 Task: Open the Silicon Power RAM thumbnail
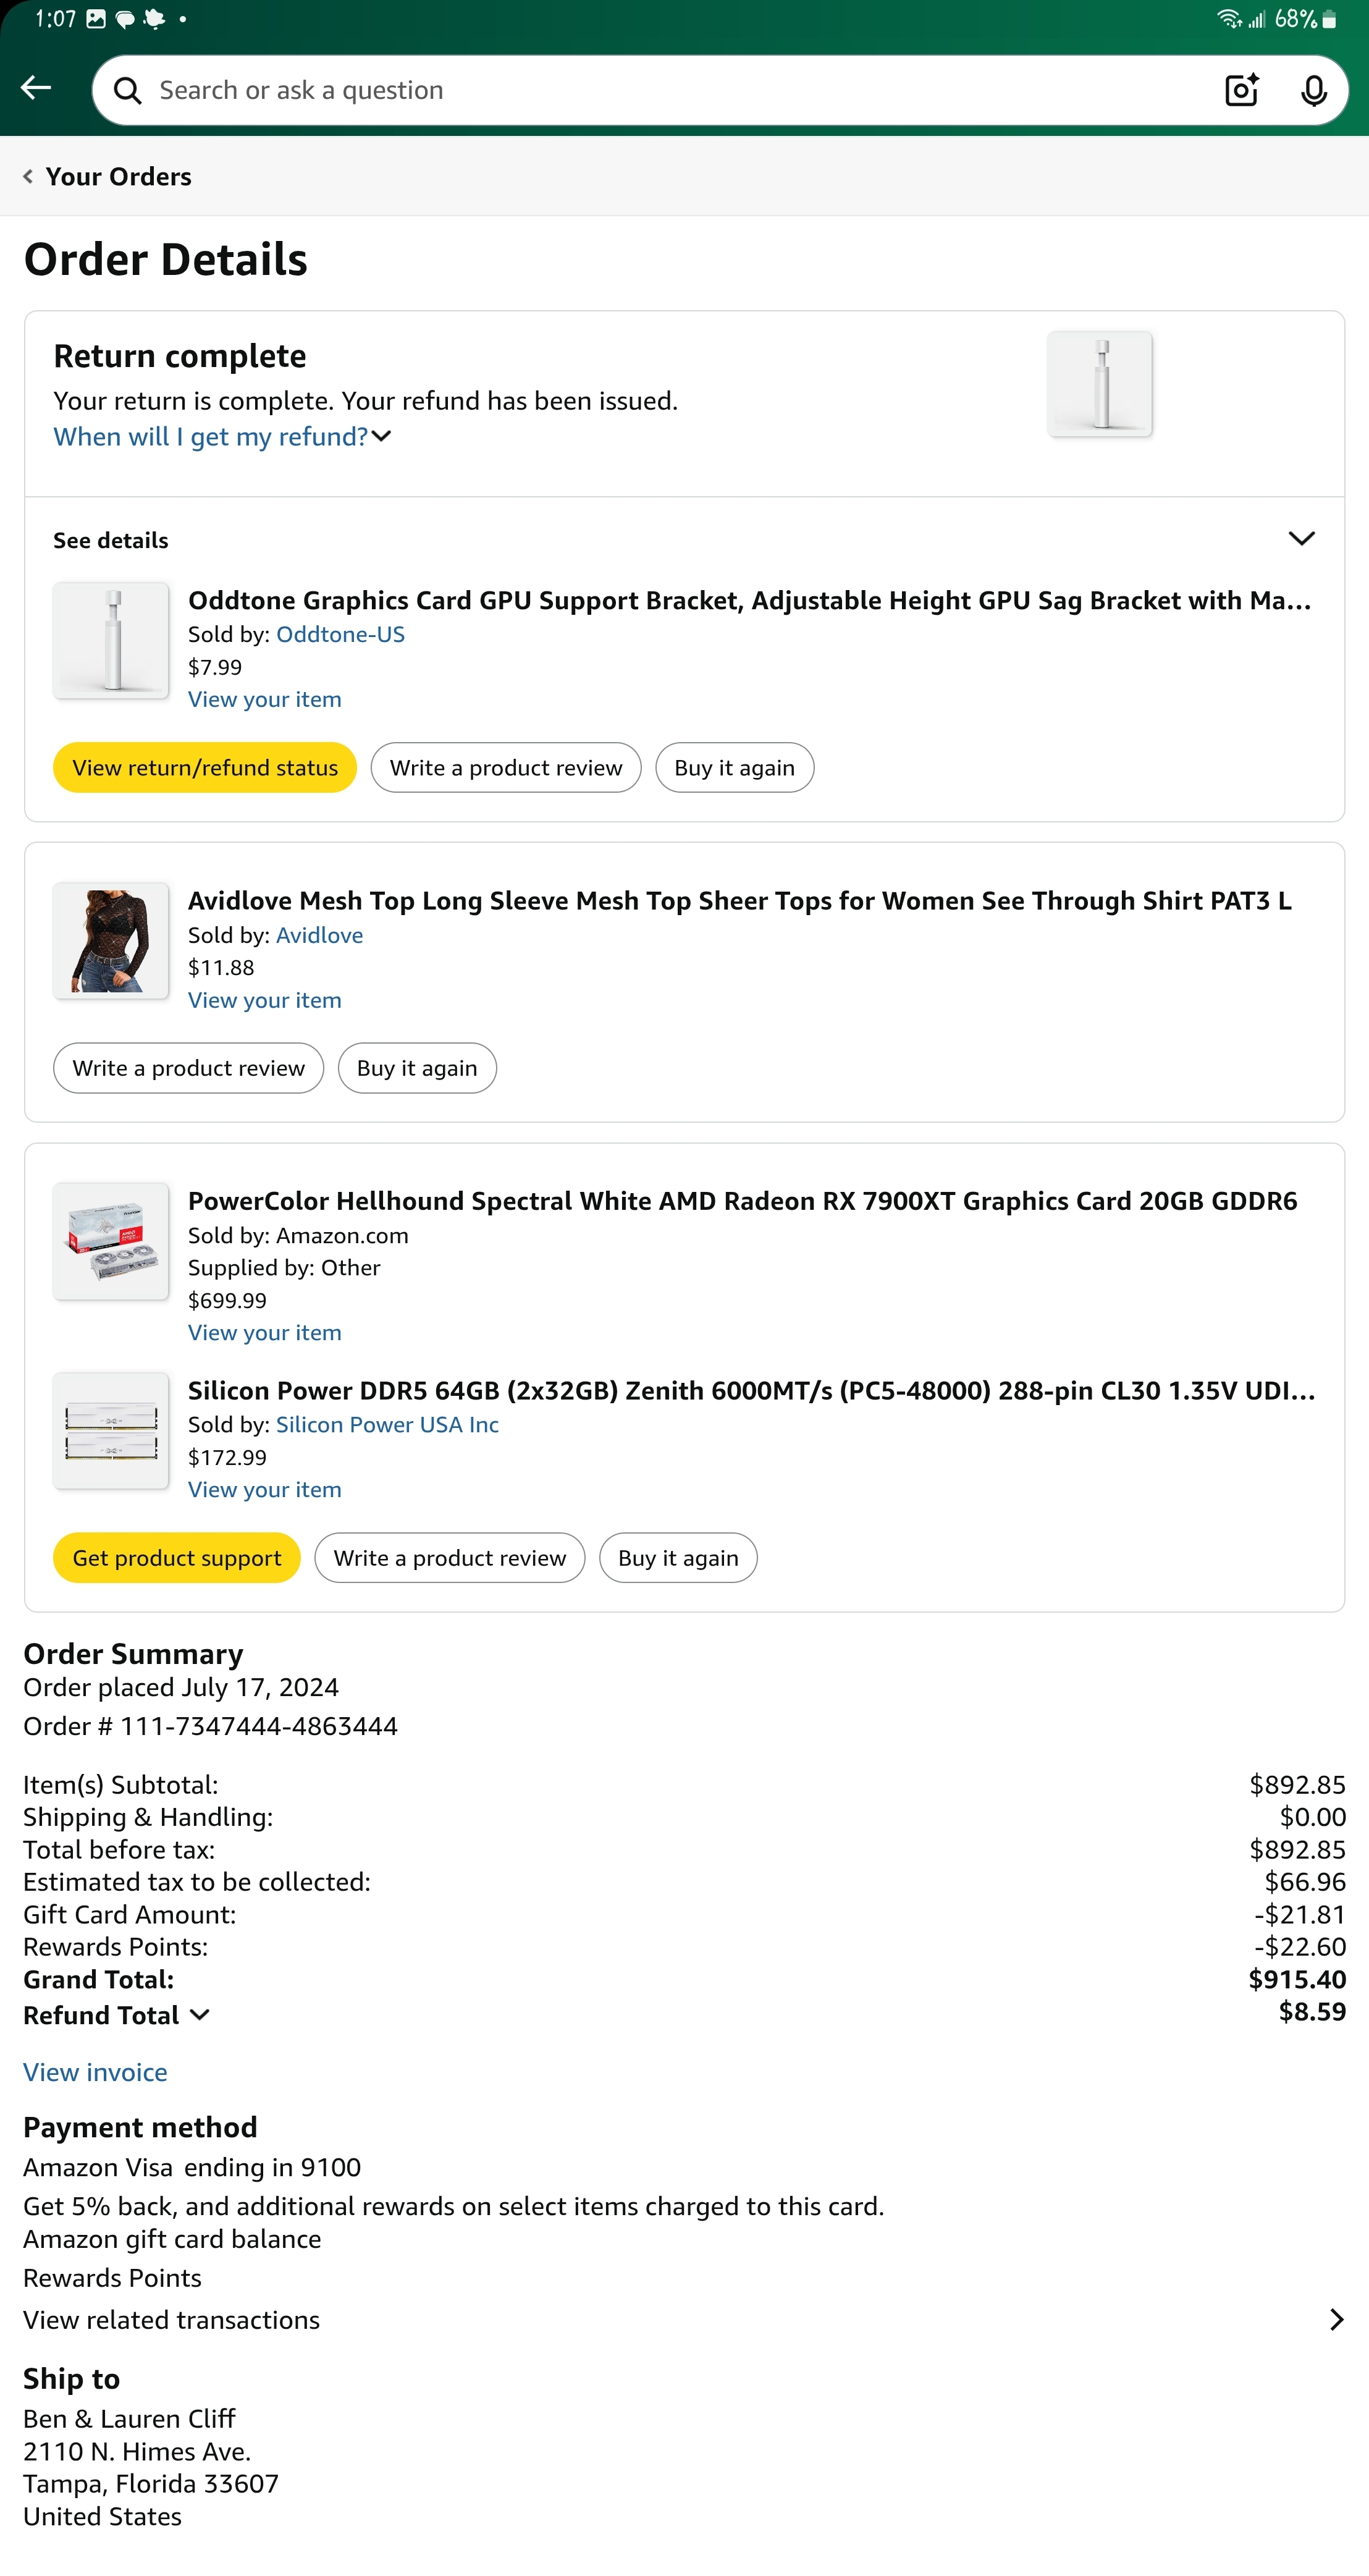click(x=111, y=1431)
